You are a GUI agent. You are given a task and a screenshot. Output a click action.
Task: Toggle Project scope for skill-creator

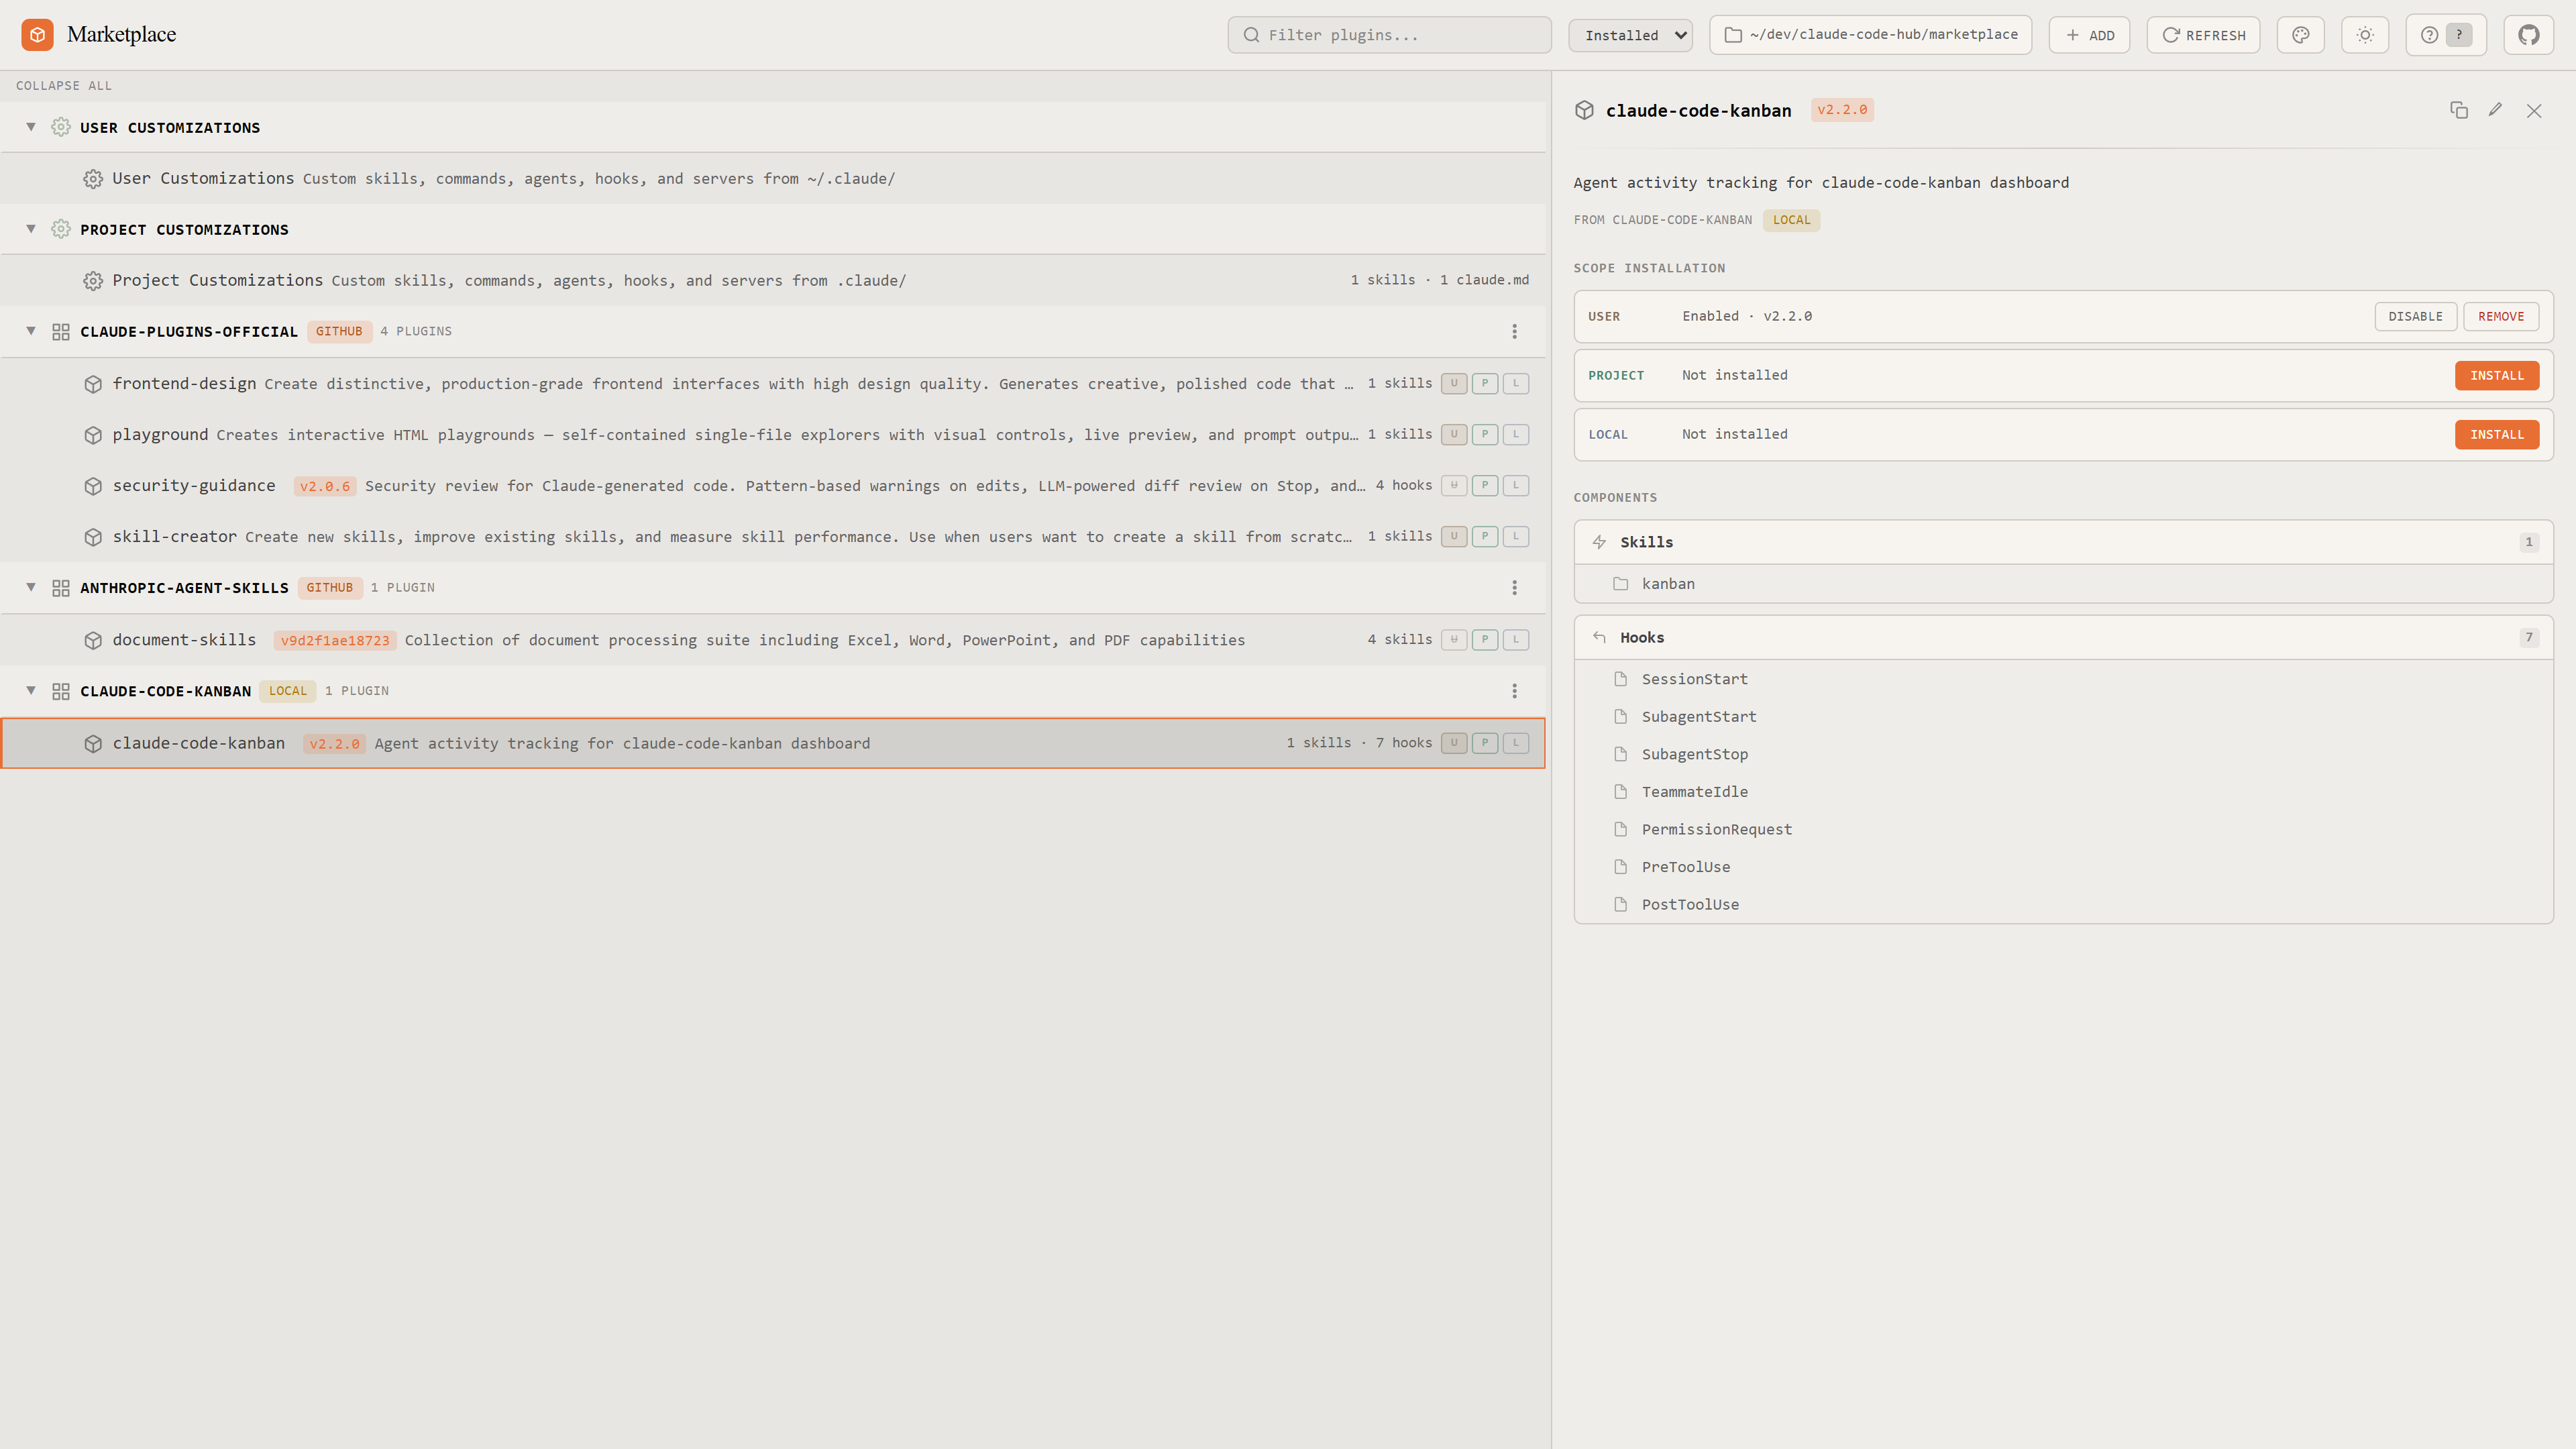(x=1485, y=536)
